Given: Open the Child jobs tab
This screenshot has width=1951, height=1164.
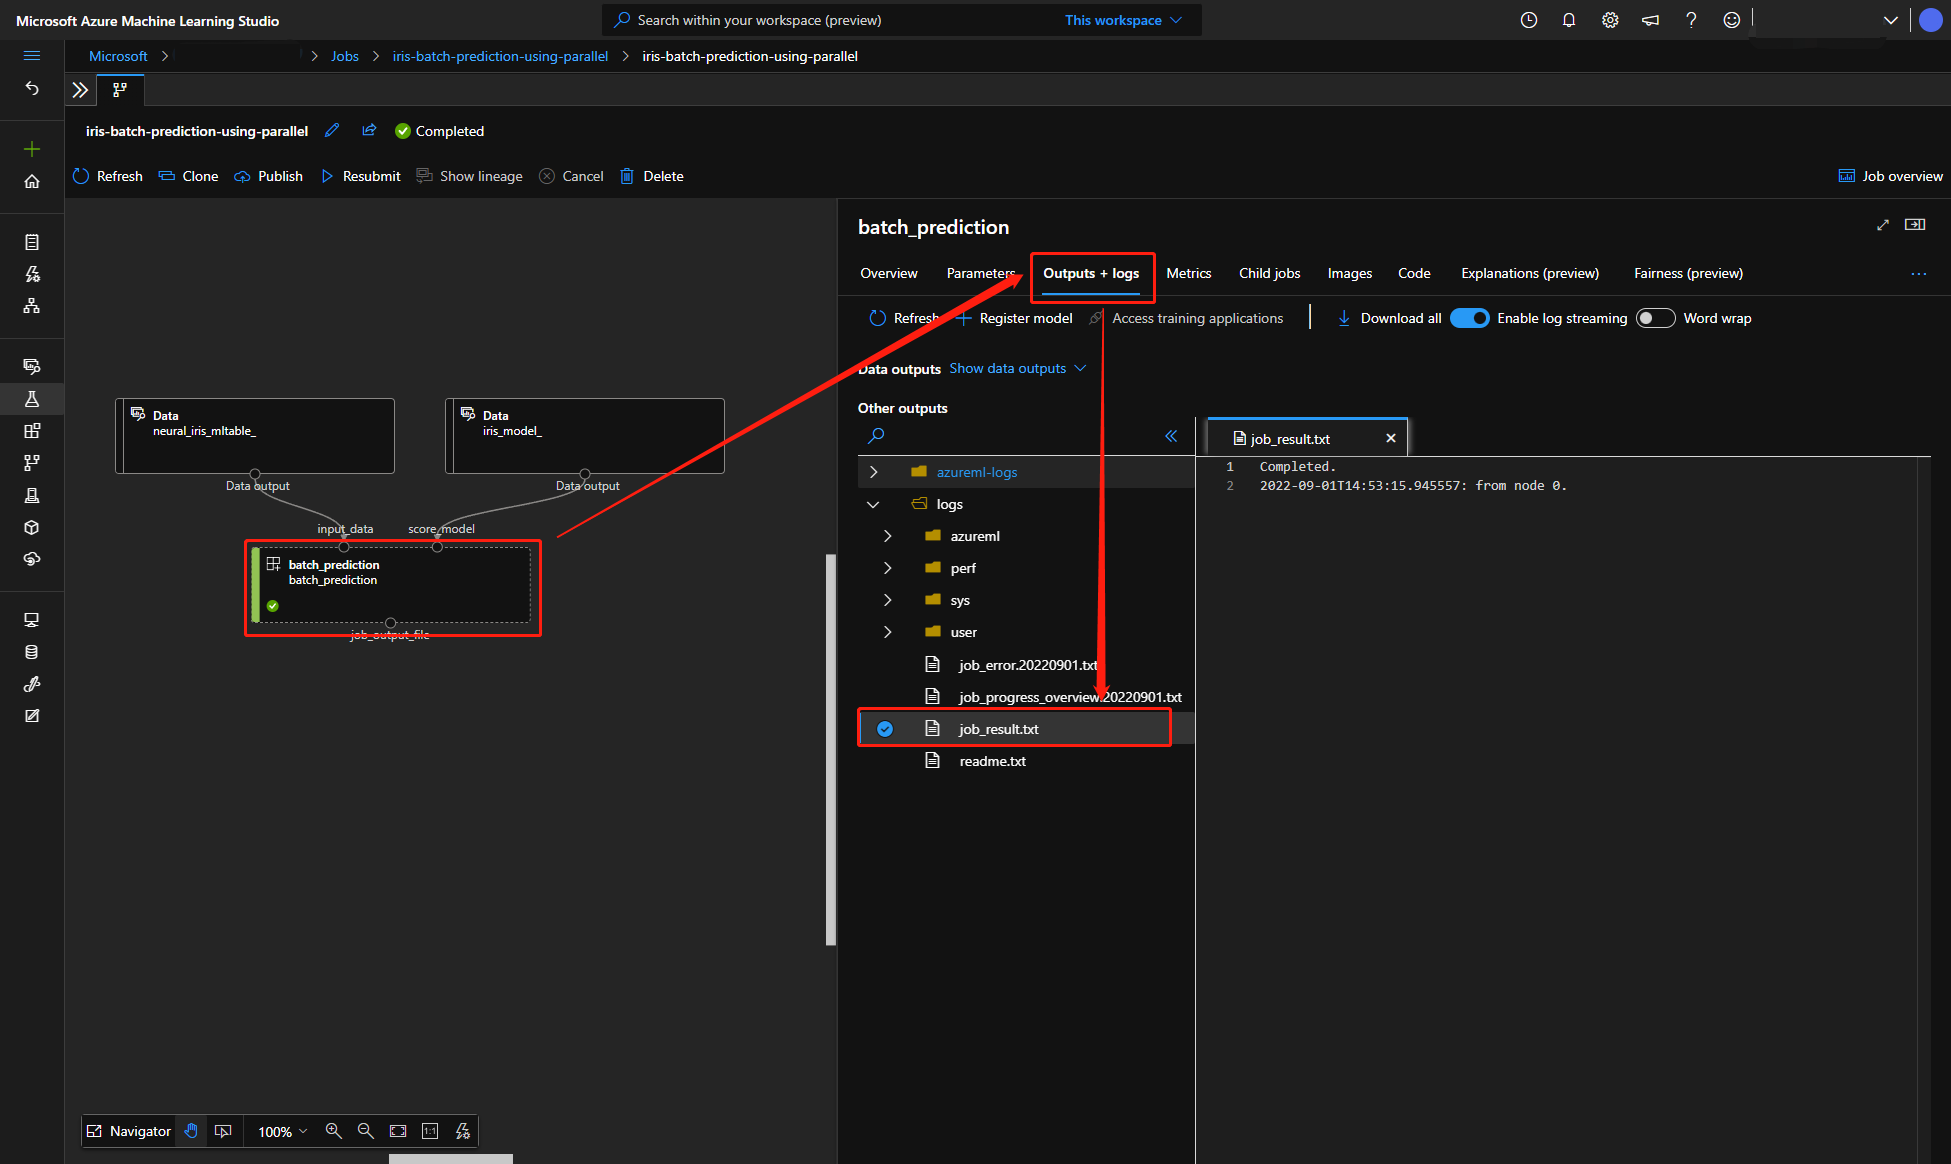Looking at the screenshot, I should click(1269, 273).
